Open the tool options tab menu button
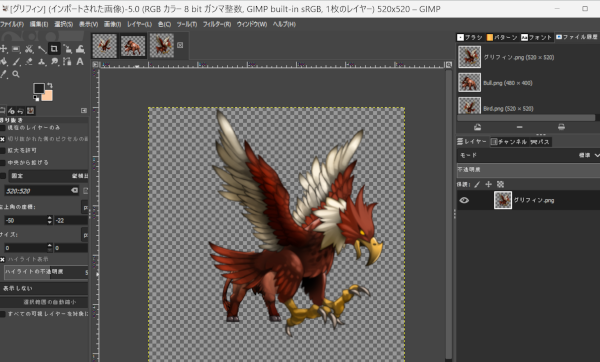 (84, 111)
